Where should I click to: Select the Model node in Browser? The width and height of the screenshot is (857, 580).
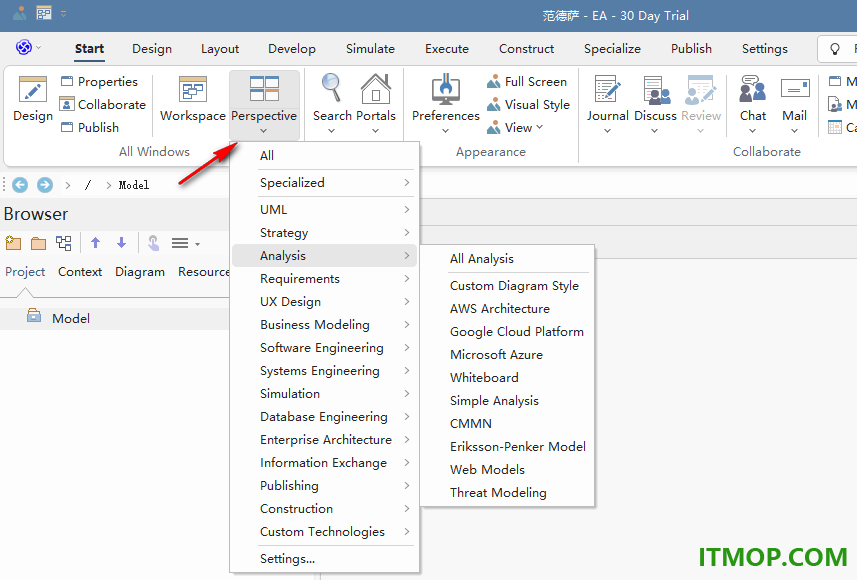[71, 318]
